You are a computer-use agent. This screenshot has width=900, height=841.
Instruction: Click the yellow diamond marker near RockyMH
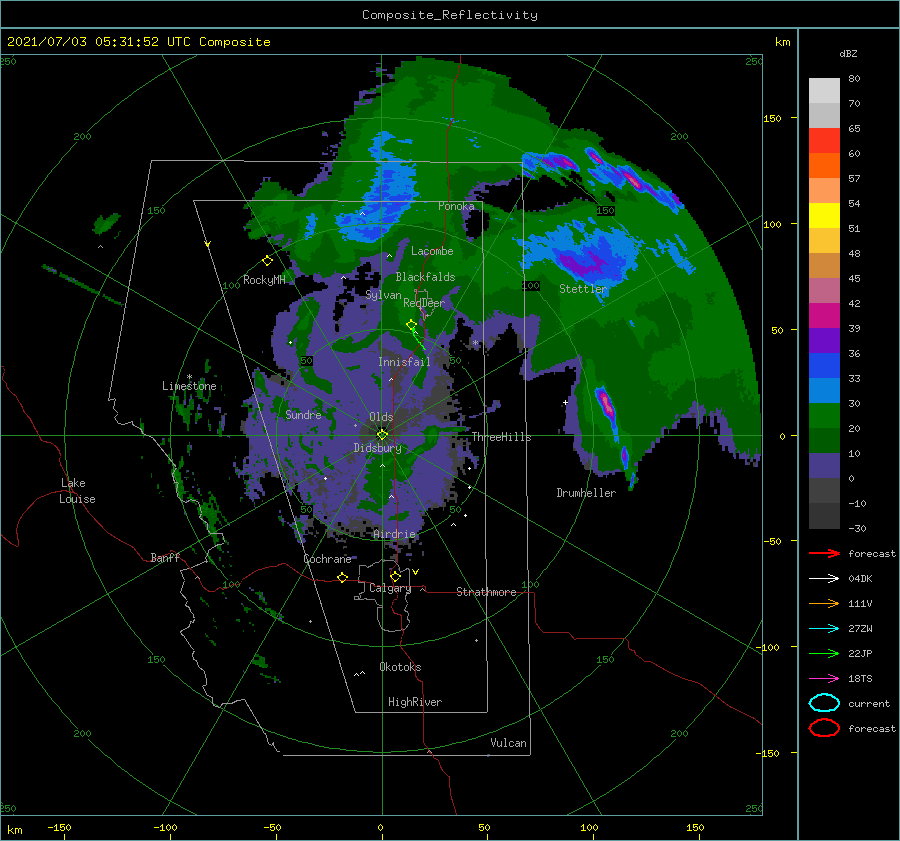[x=267, y=261]
